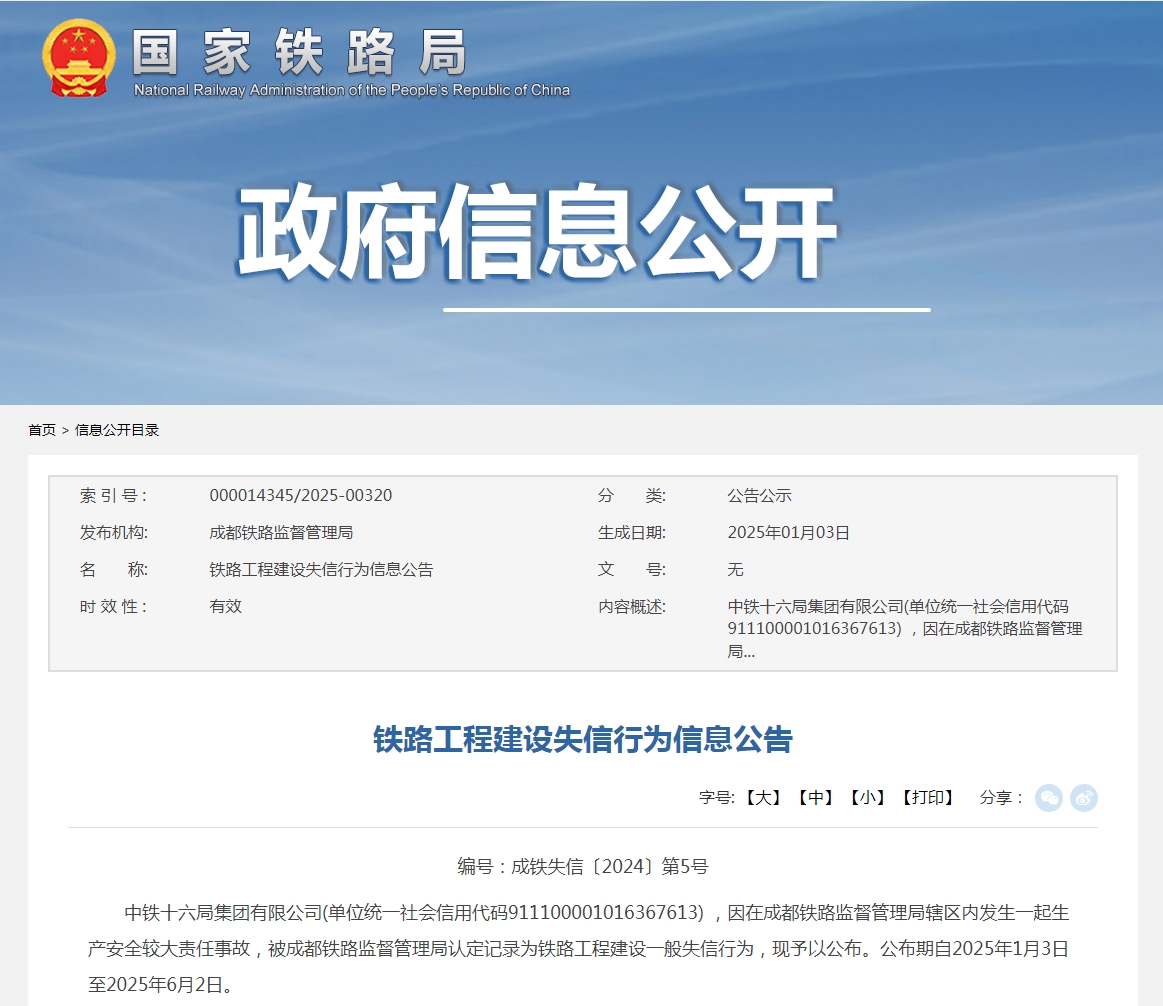Click the line 编号：成铁失信〔2024〕第5号
Viewport: 1163px width, 1006px height.
click(x=583, y=867)
